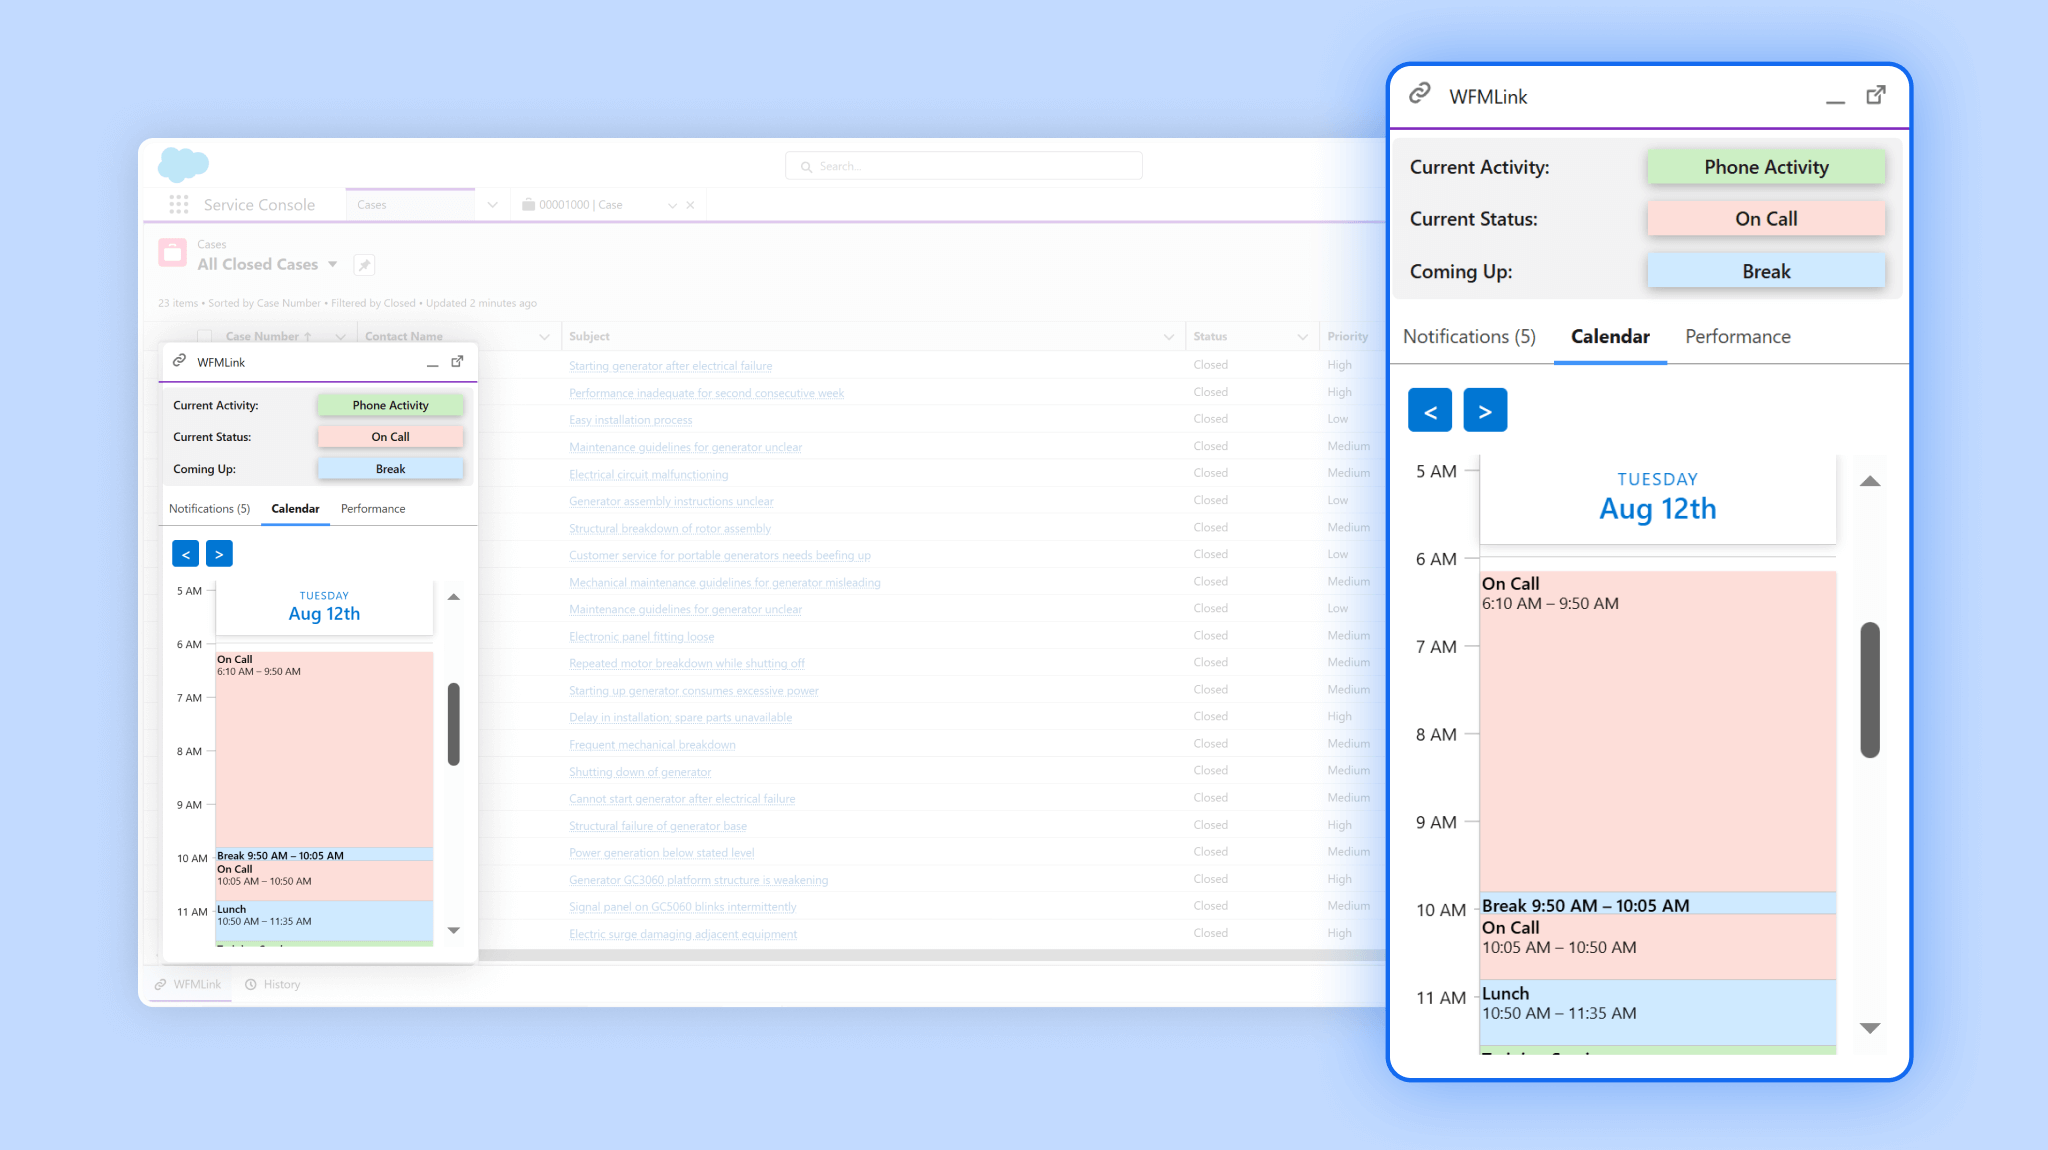This screenshot has height=1150, width=2048.
Task: Click the large calendar scrollbar thumb
Action: click(1870, 690)
